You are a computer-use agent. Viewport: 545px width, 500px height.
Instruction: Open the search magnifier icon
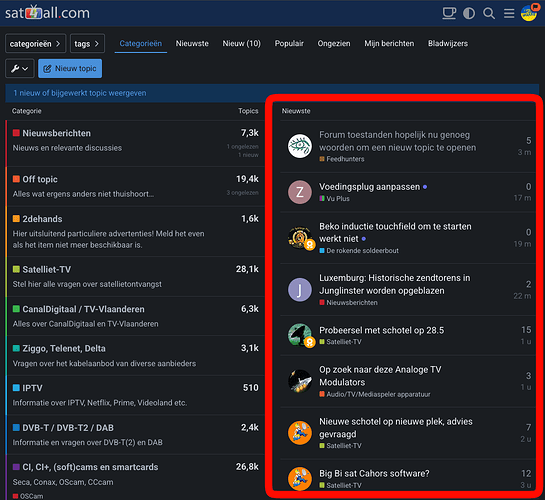[489, 14]
